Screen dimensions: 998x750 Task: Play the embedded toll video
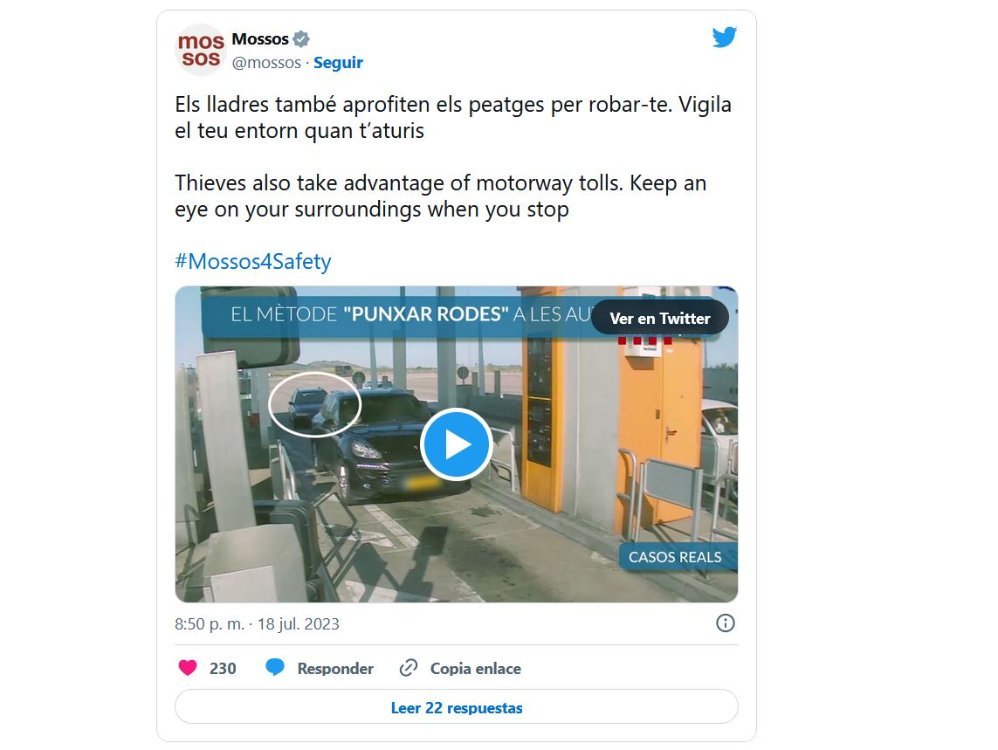(456, 444)
